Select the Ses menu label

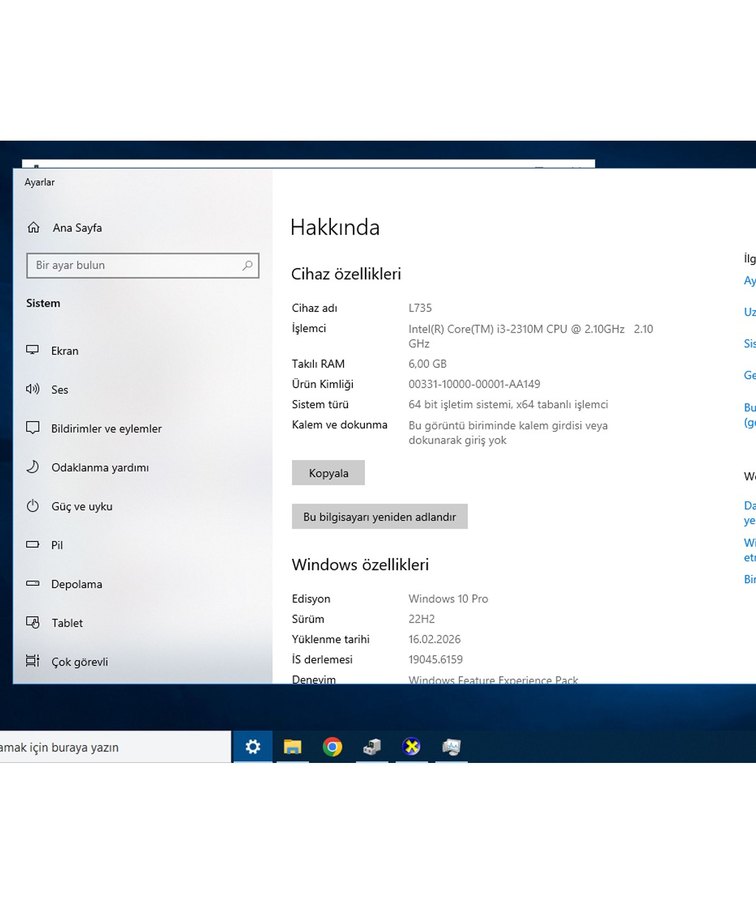point(60,389)
